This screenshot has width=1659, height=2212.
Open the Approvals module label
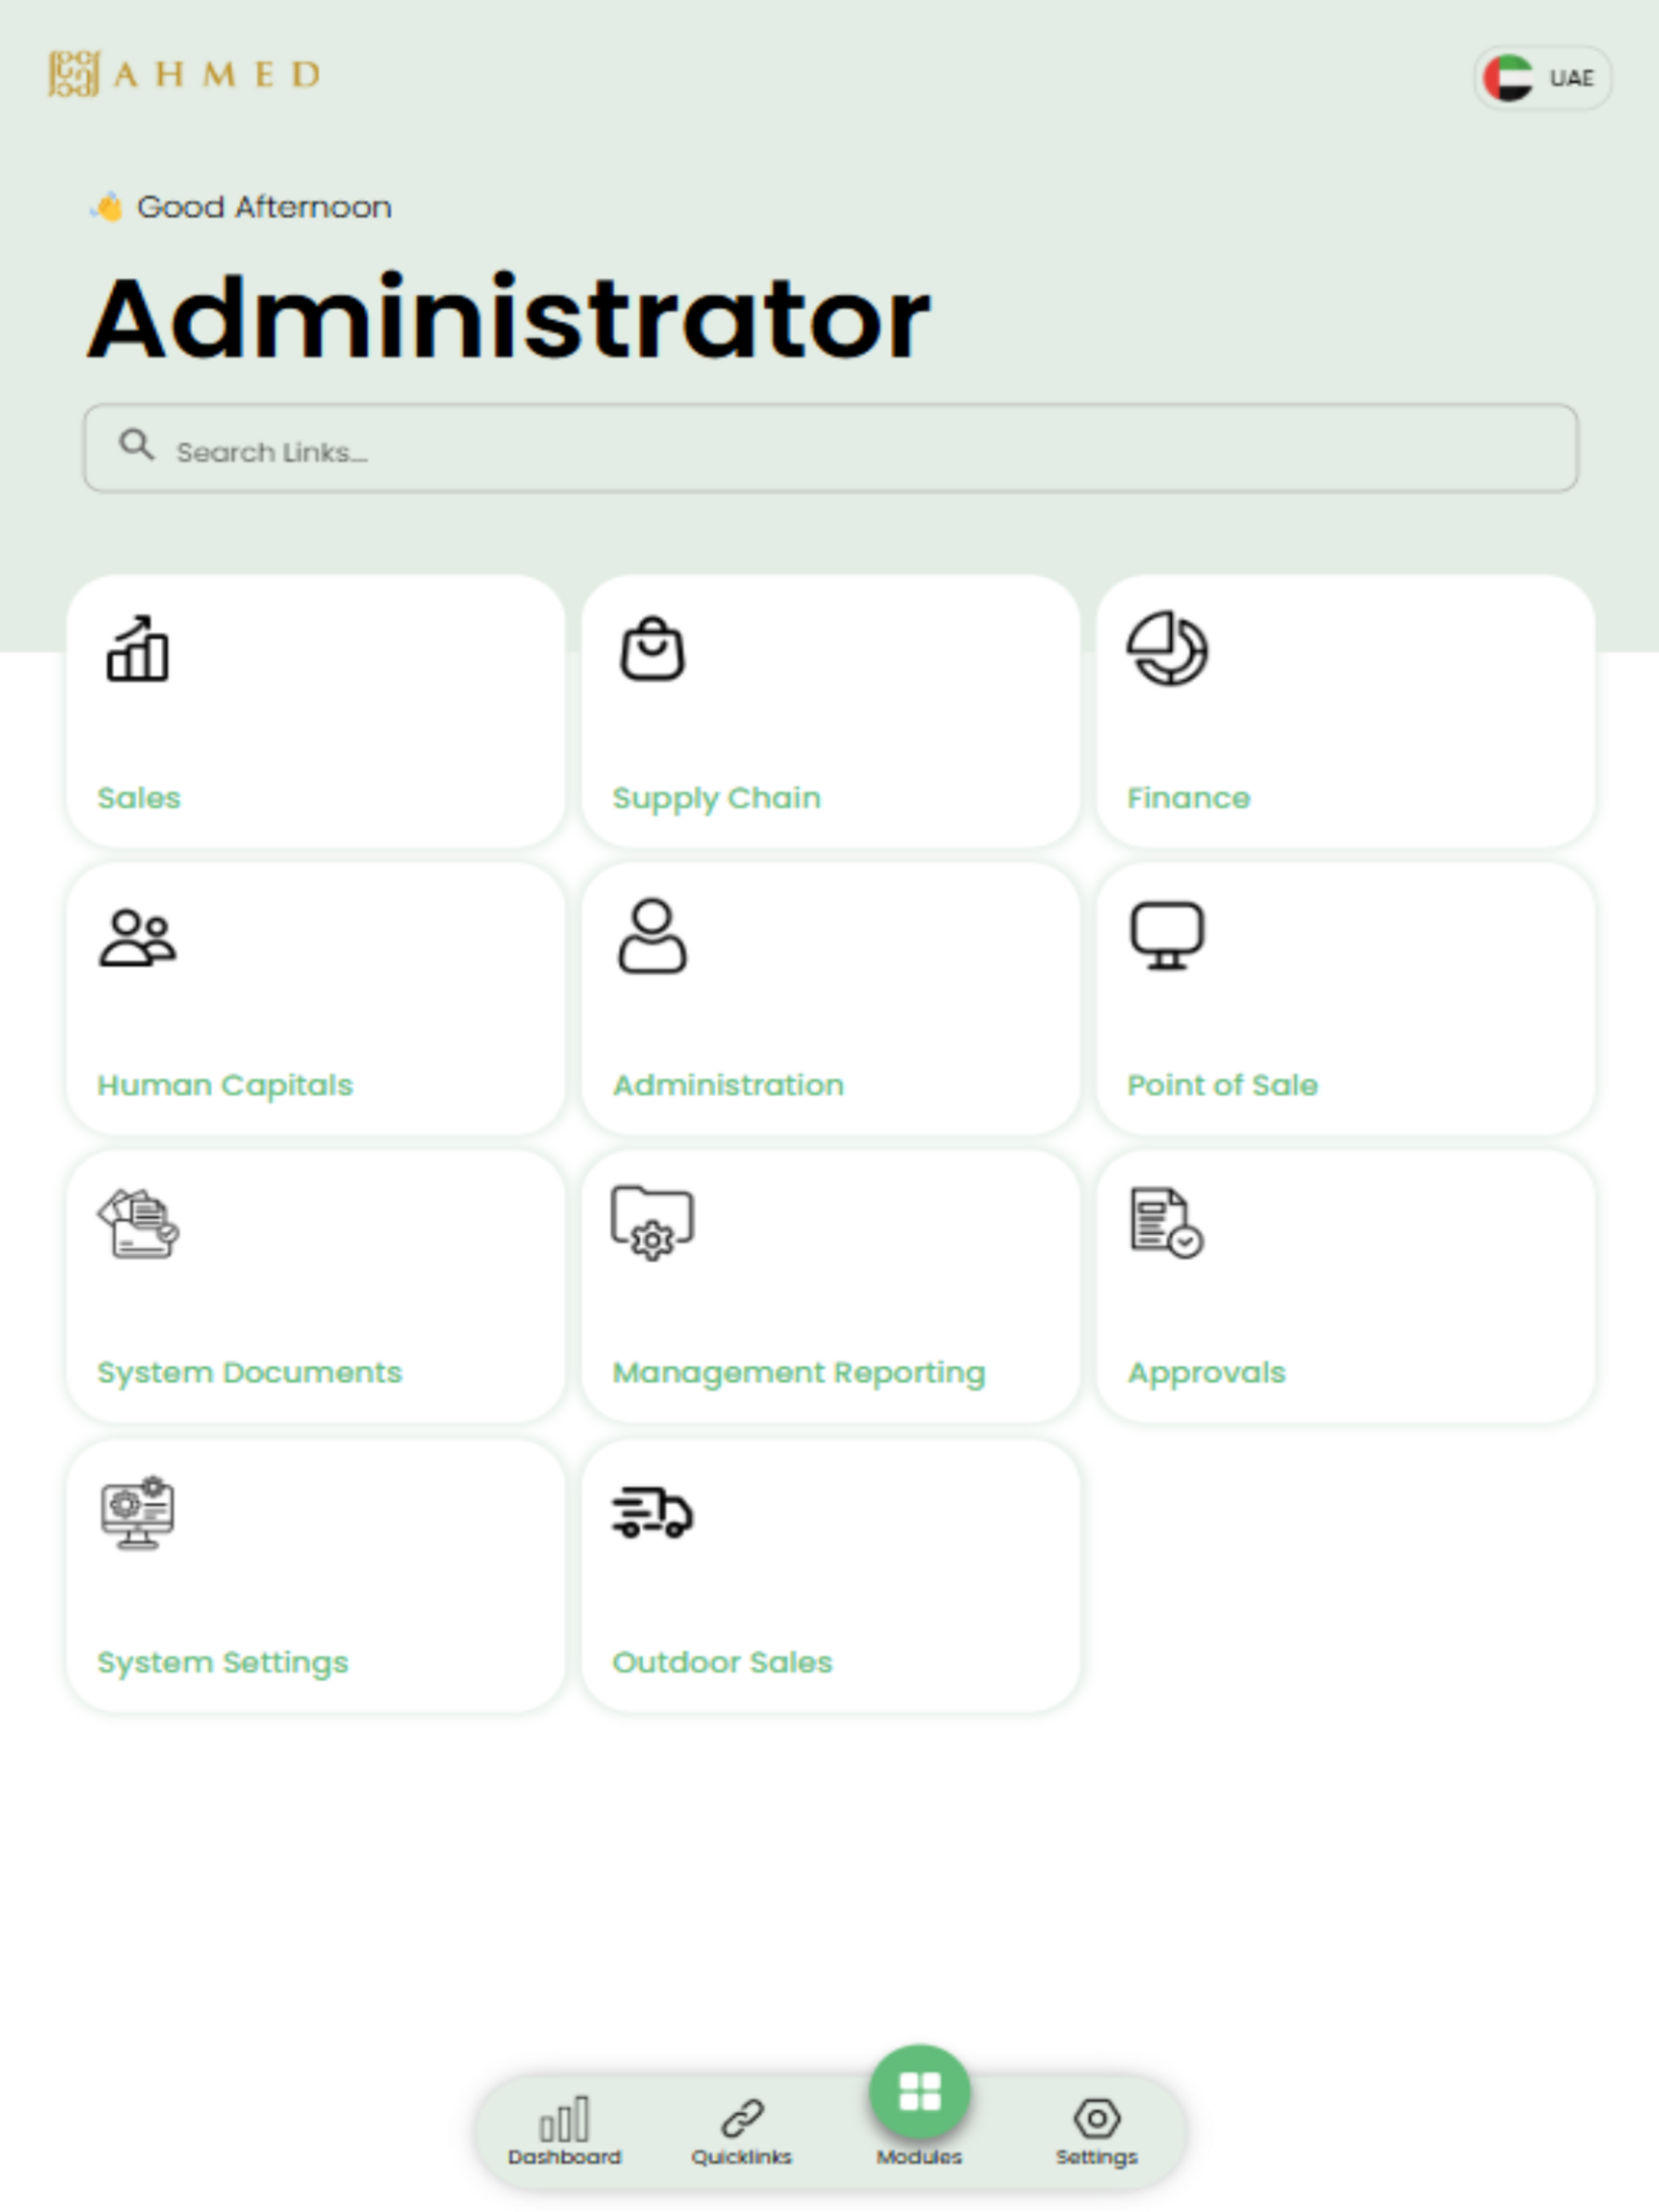1206,1374
